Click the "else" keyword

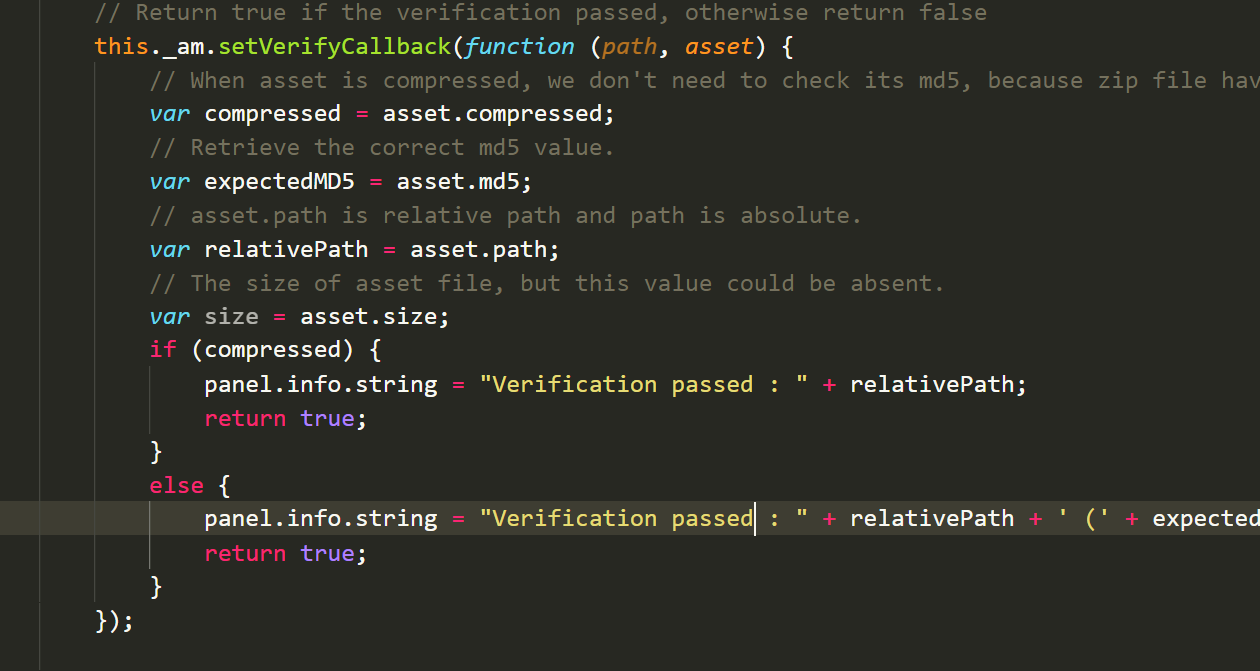click(176, 485)
